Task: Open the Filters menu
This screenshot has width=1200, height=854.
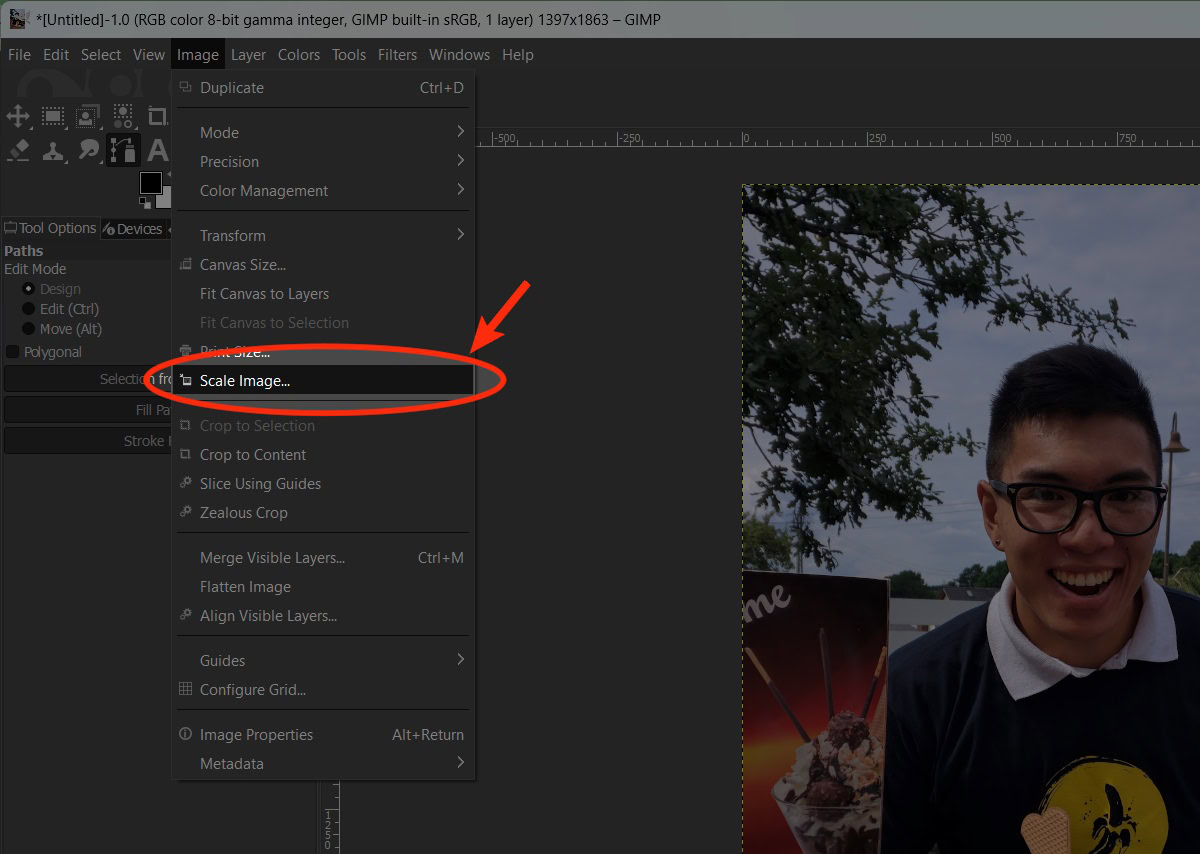Action: pyautogui.click(x=397, y=55)
